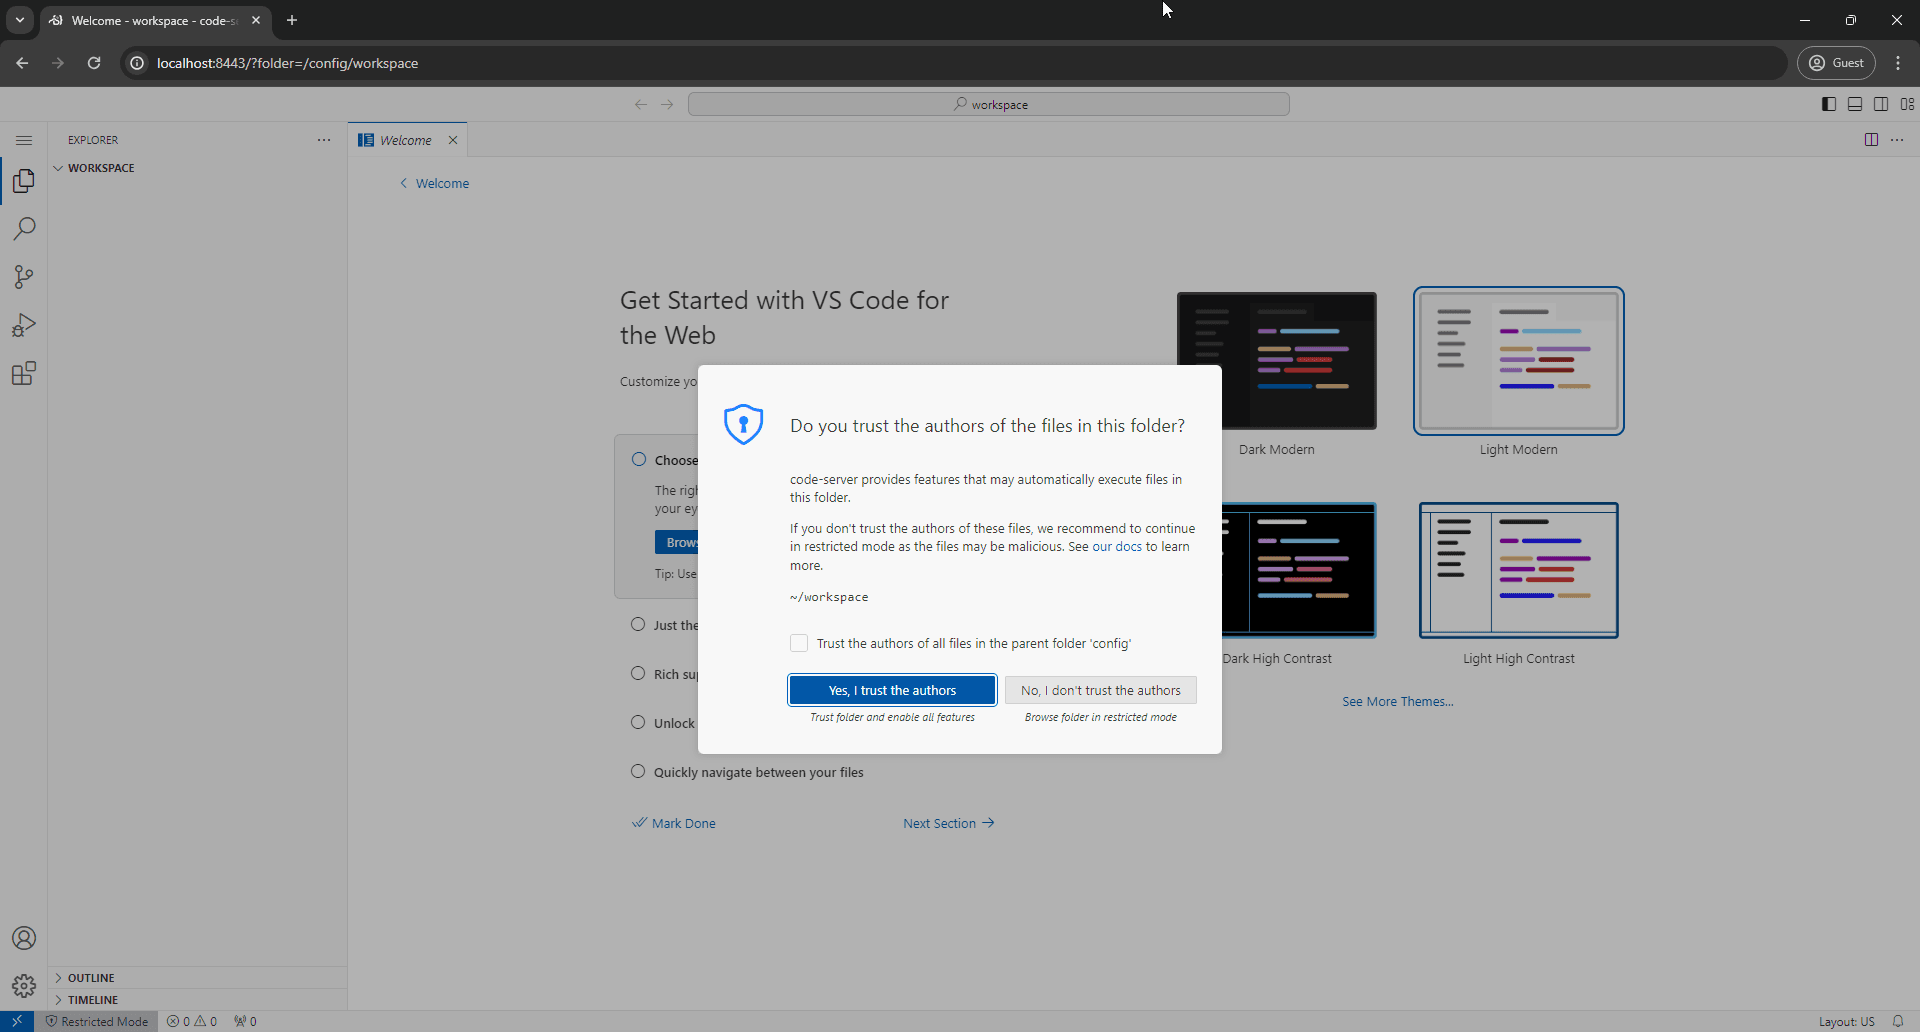
Task: Enable trust for parent folder 'config' checkbox
Action: (x=798, y=643)
